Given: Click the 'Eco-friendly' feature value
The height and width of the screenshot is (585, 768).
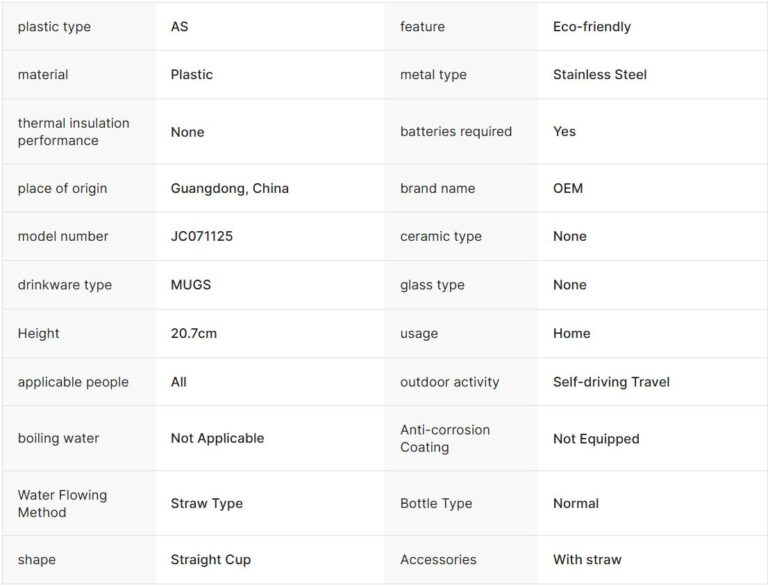Looking at the screenshot, I should [x=591, y=27].
